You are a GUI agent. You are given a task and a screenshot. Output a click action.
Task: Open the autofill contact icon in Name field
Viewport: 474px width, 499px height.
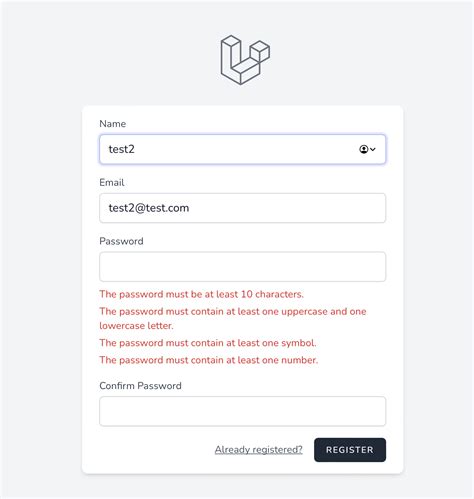point(364,149)
